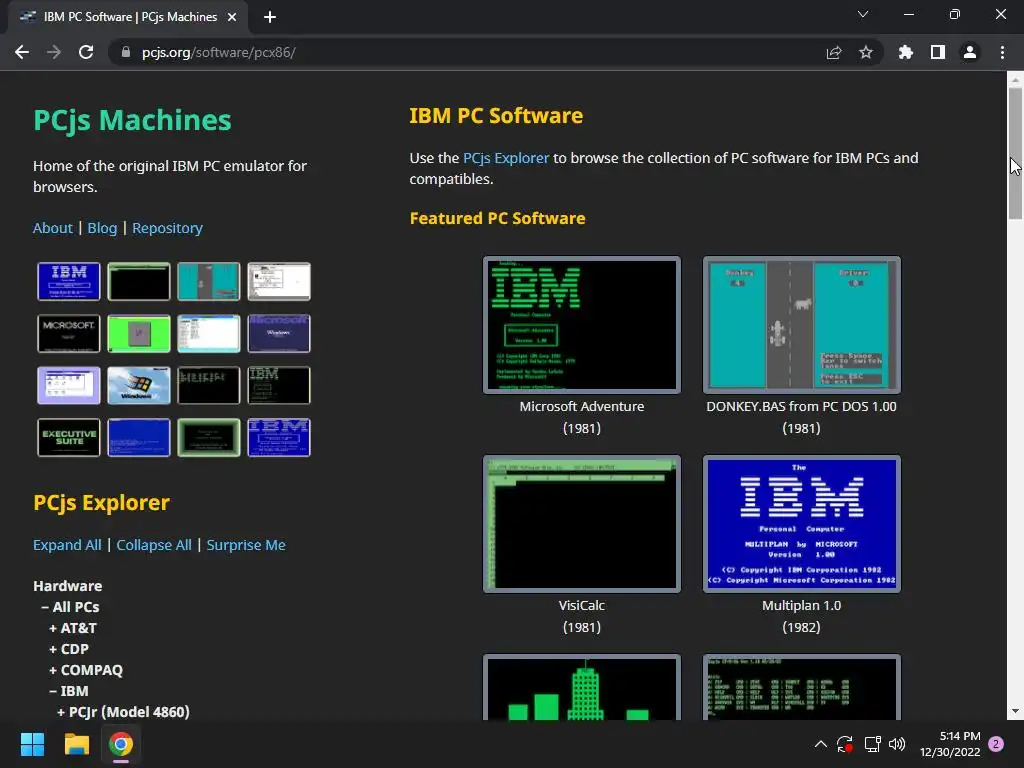1024x768 pixels.
Task: Open the Repository link
Action: [x=167, y=228]
